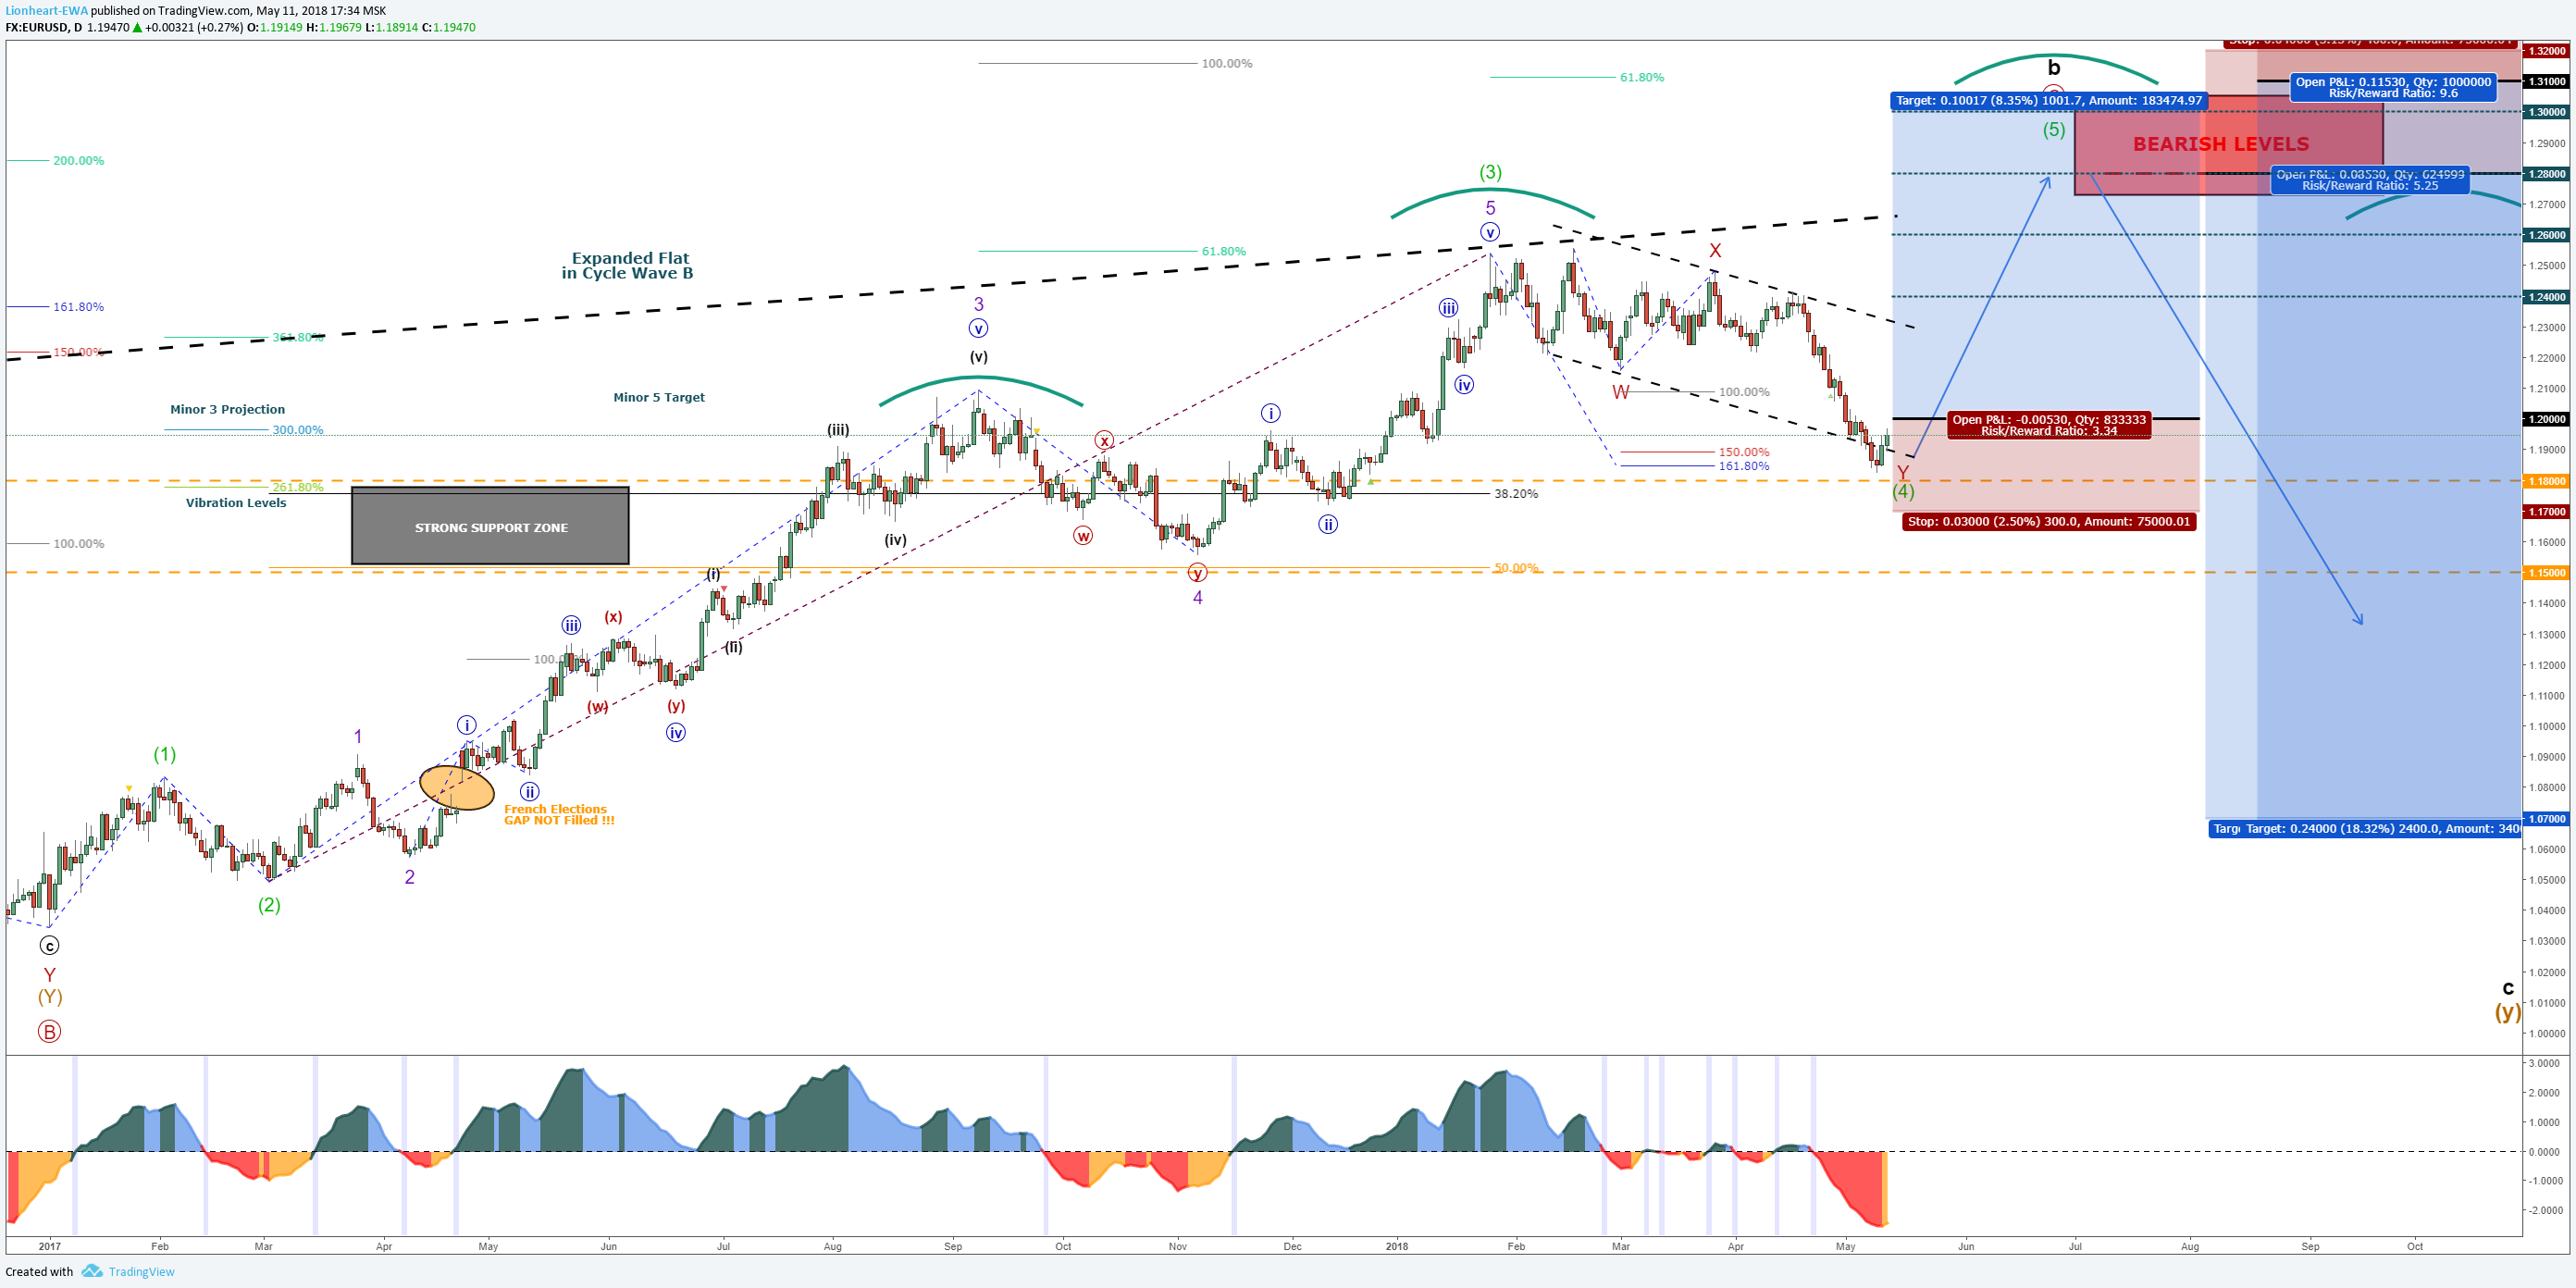Image resolution: width=2576 pixels, height=1288 pixels.
Task: Select the 'Expanded Flat in Cycle Wave B' text
Action: (x=628, y=265)
